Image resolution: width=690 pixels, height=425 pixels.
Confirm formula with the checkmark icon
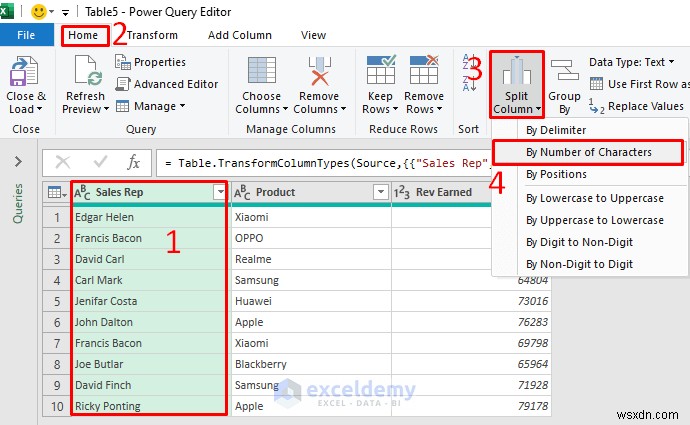(x=100, y=162)
